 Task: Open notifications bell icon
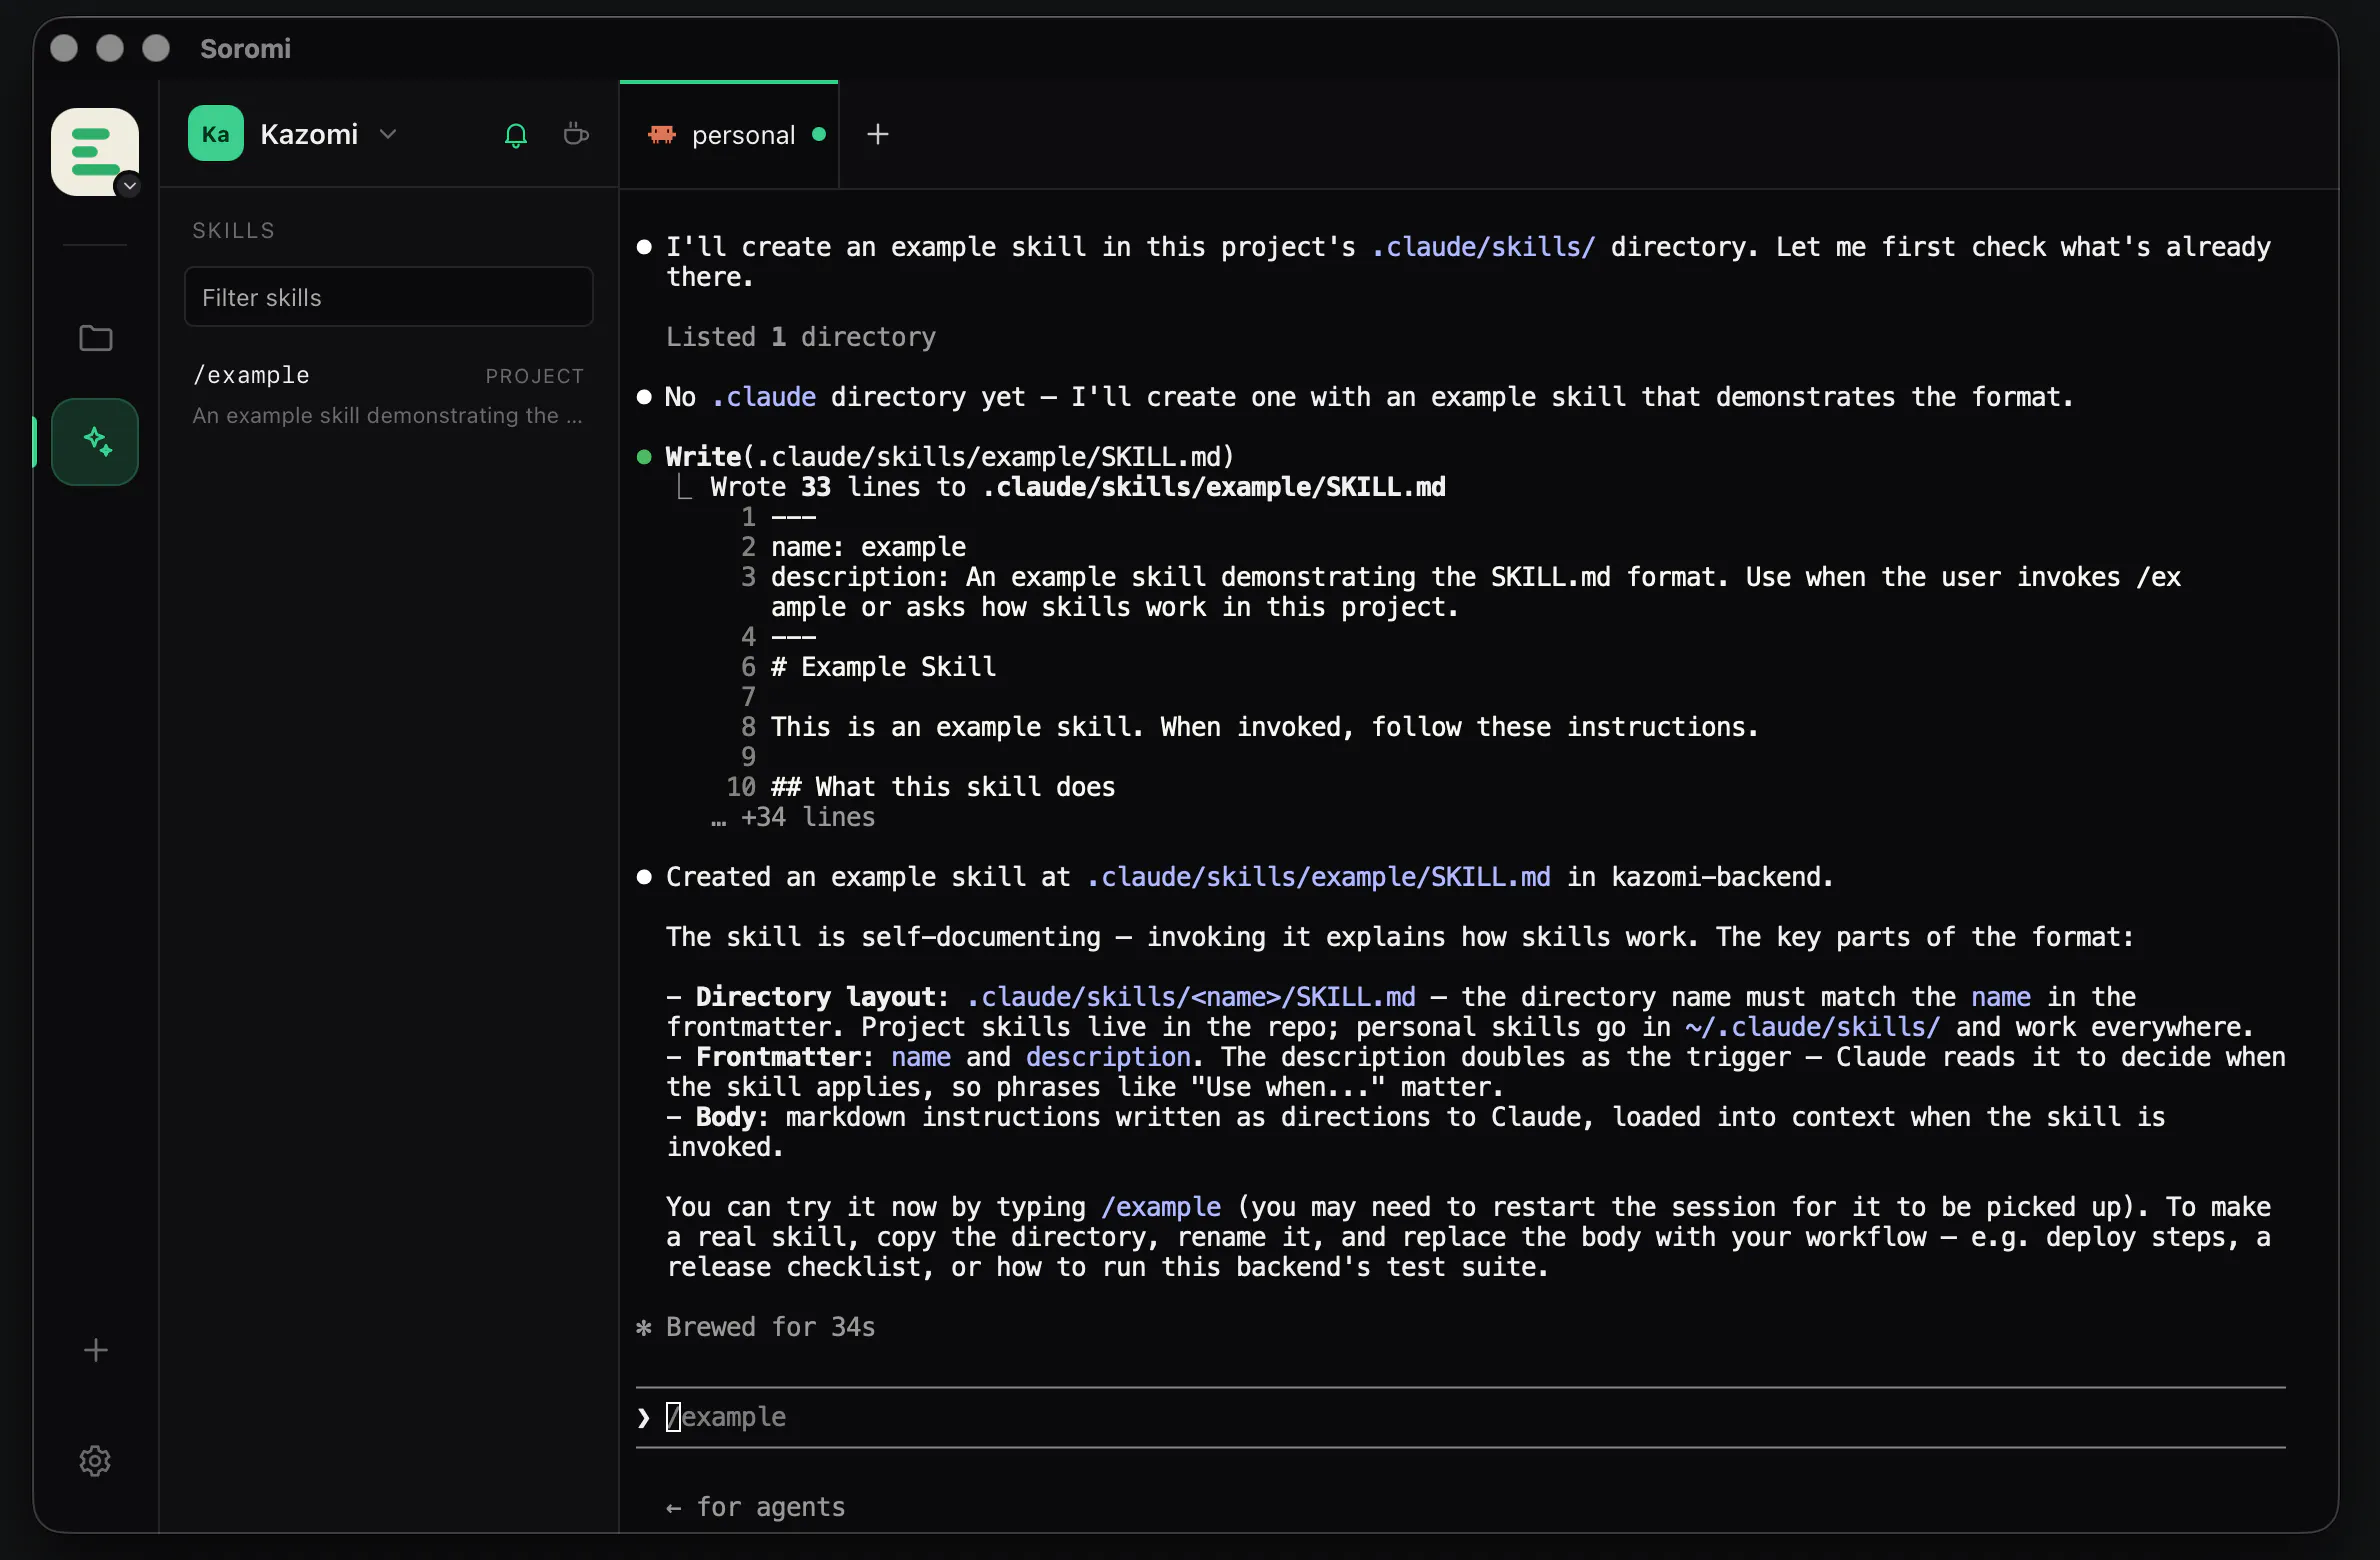coord(515,135)
